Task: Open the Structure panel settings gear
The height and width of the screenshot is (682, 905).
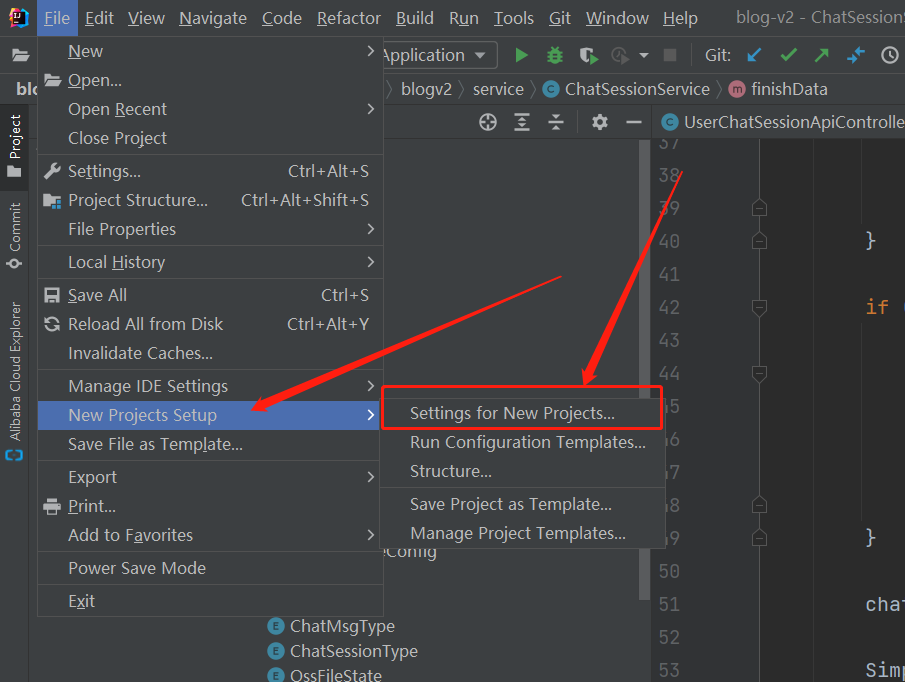Action: (x=598, y=121)
